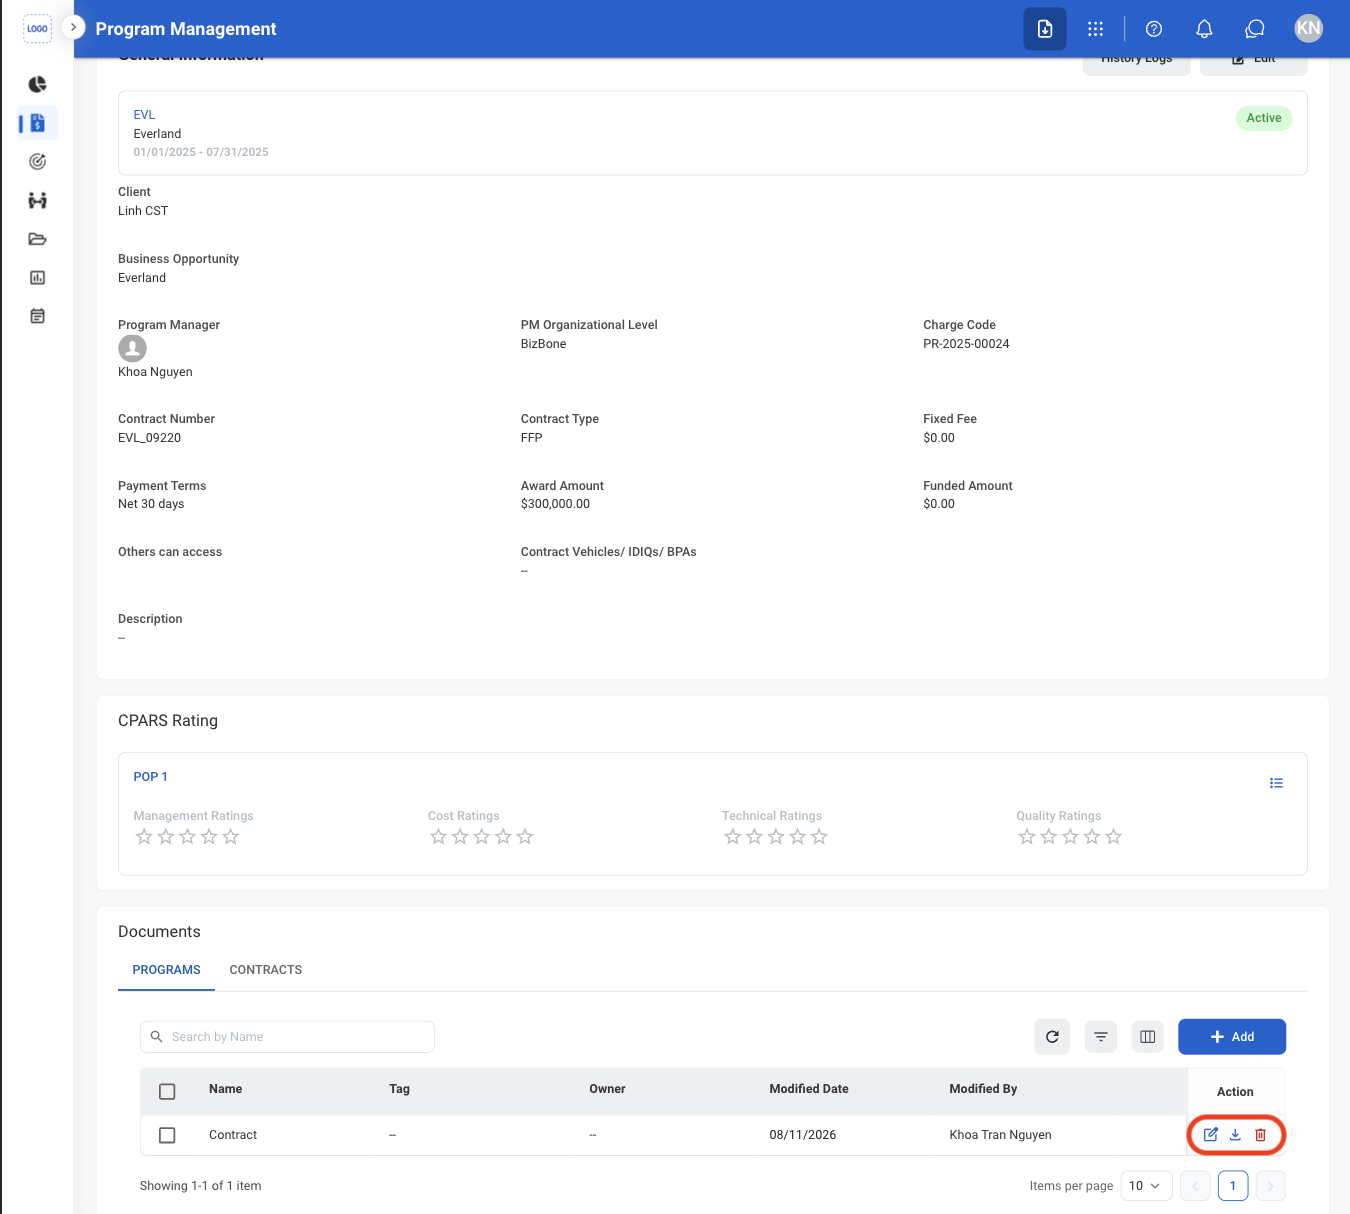
Task: Open the target goals sidebar icon
Action: 38,161
